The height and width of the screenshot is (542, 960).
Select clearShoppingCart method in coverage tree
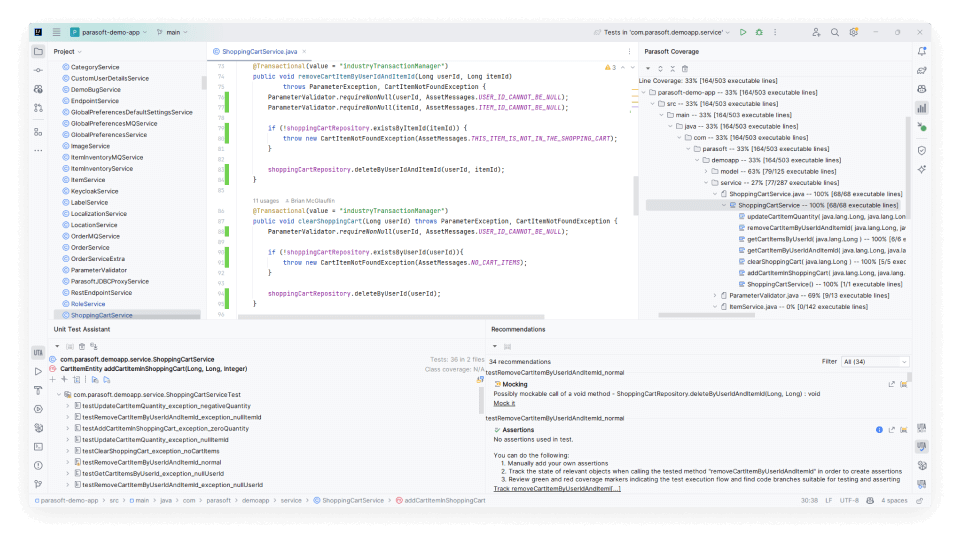click(822, 262)
